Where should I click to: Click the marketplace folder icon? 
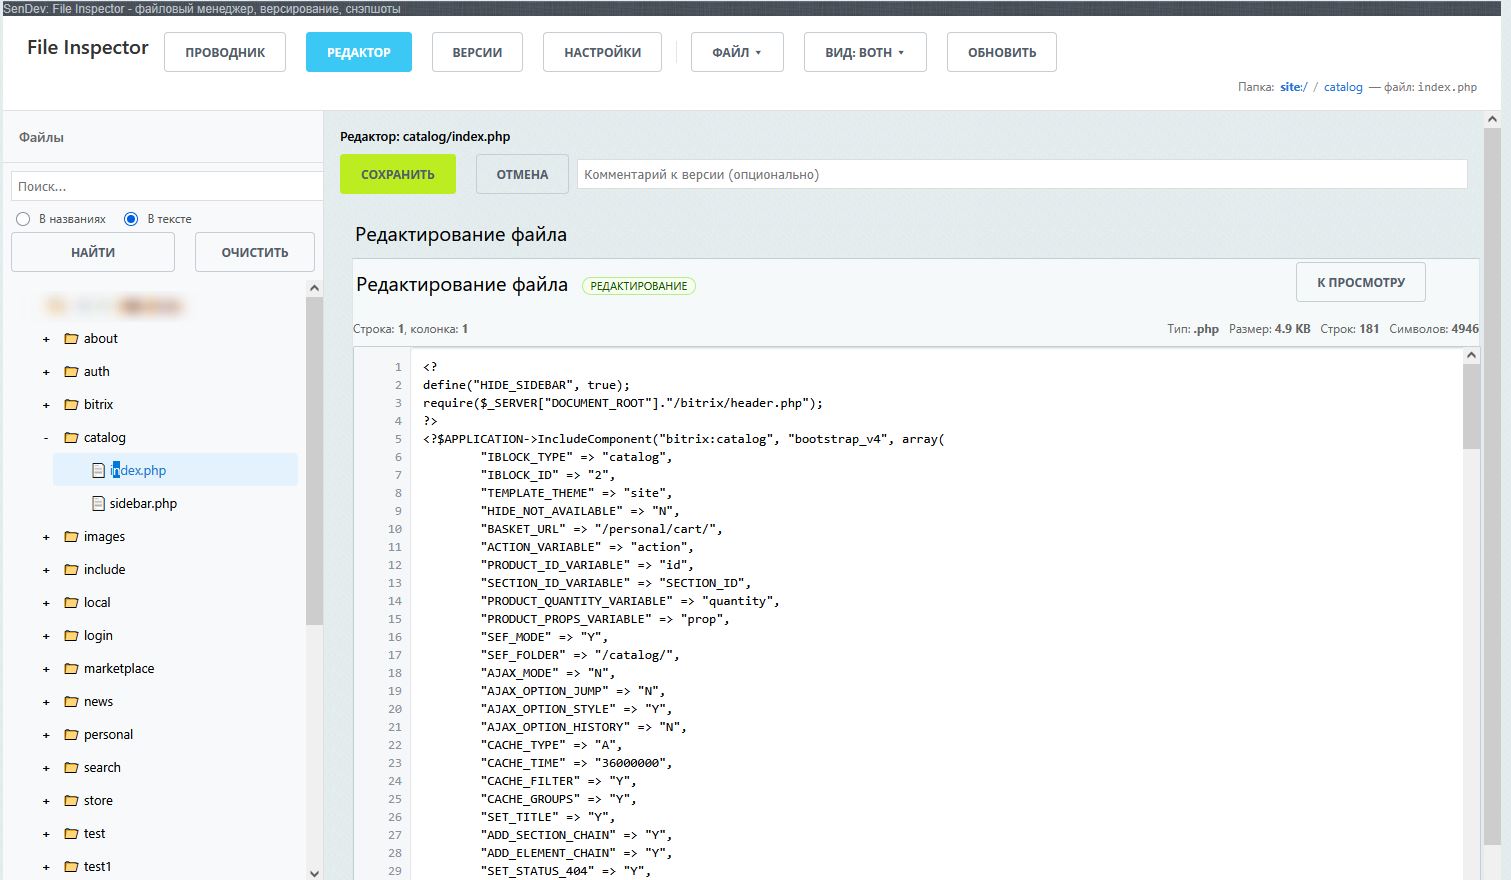click(x=71, y=668)
